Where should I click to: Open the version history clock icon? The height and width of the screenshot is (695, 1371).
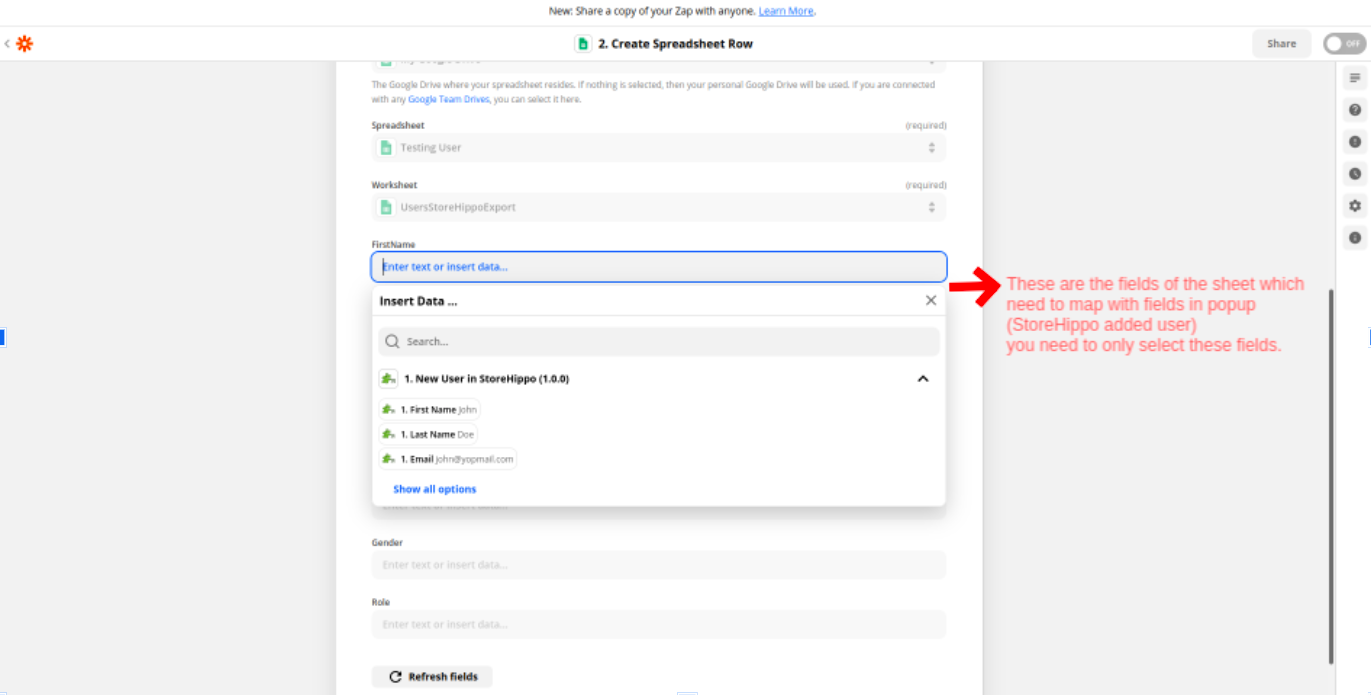click(x=1355, y=174)
